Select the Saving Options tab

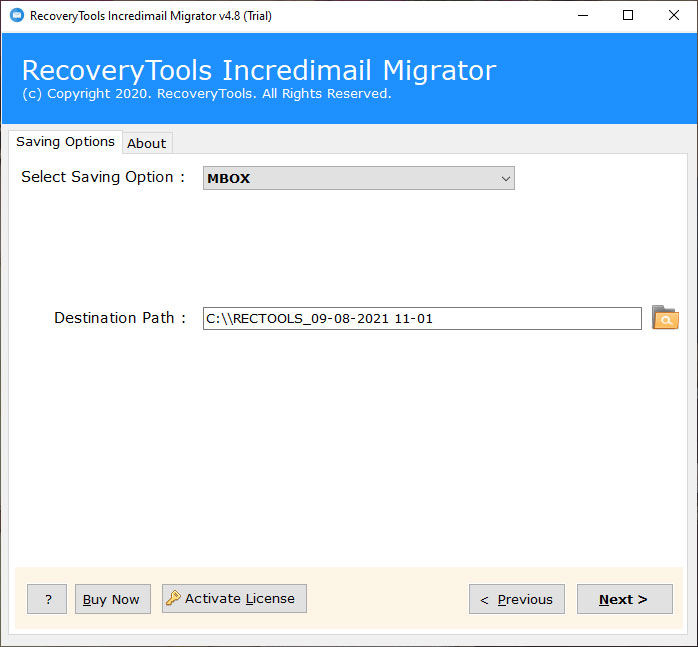pos(65,142)
